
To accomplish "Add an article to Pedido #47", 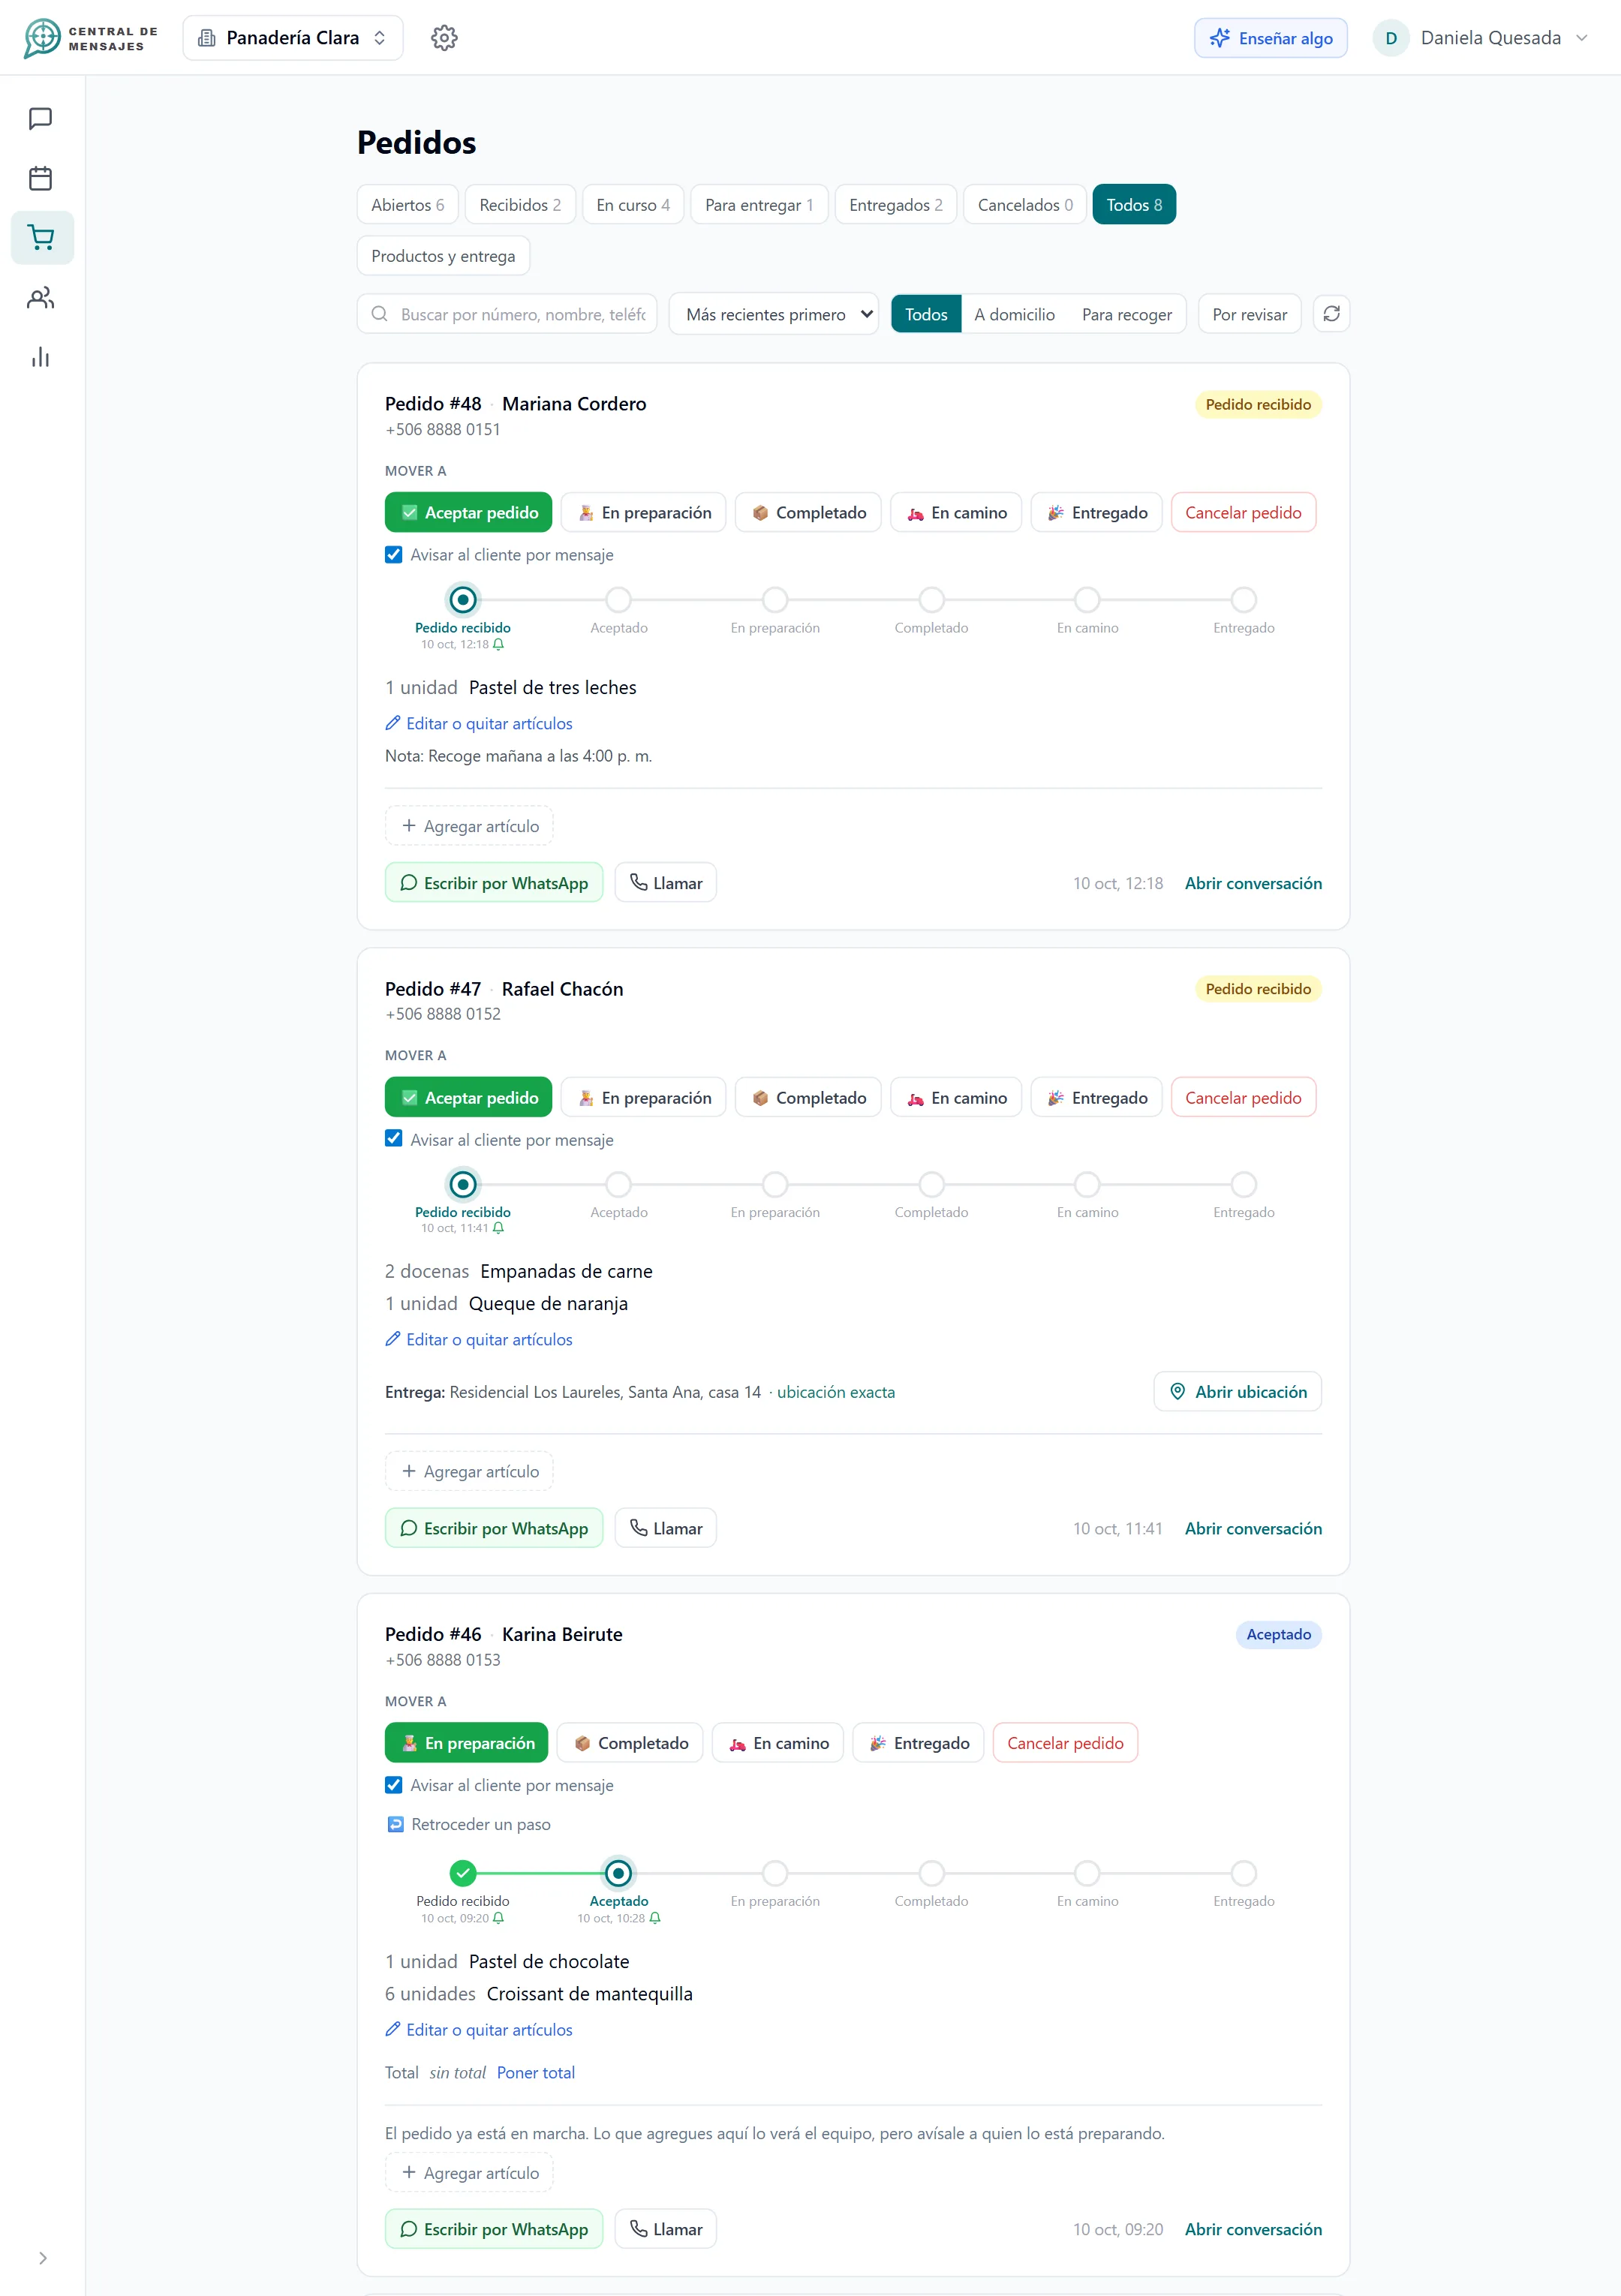I will coord(469,1471).
